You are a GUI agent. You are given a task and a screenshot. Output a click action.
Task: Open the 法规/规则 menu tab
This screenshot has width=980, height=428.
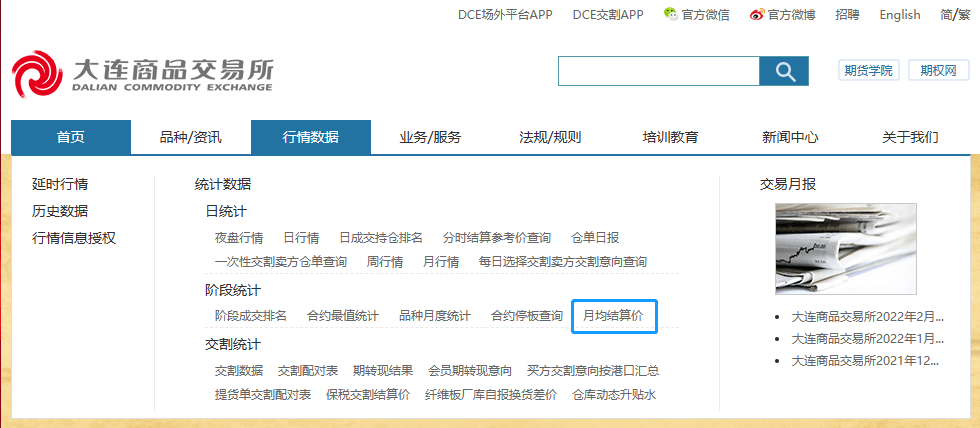click(550, 137)
